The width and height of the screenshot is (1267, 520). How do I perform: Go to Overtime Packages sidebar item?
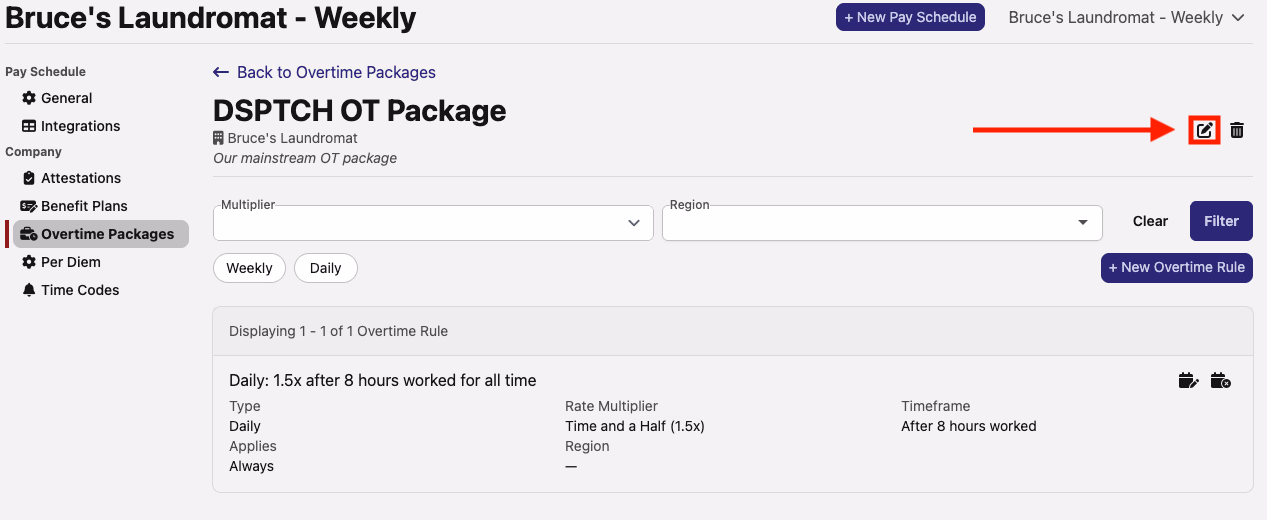(x=98, y=234)
